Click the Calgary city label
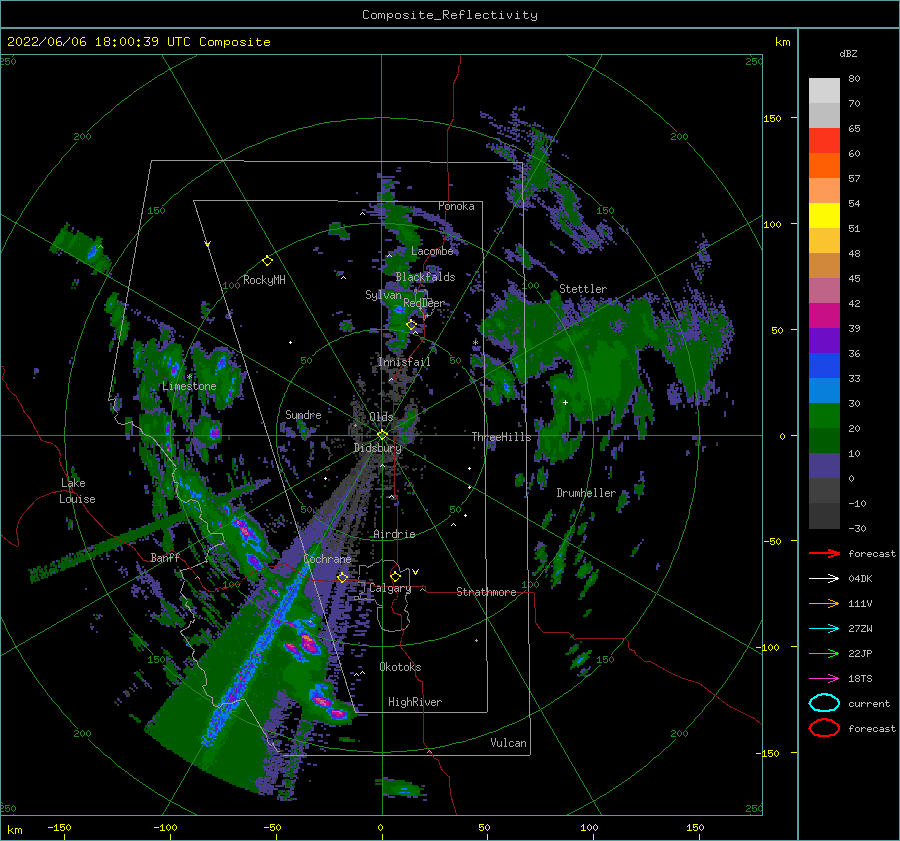The image size is (900, 841). (390, 588)
